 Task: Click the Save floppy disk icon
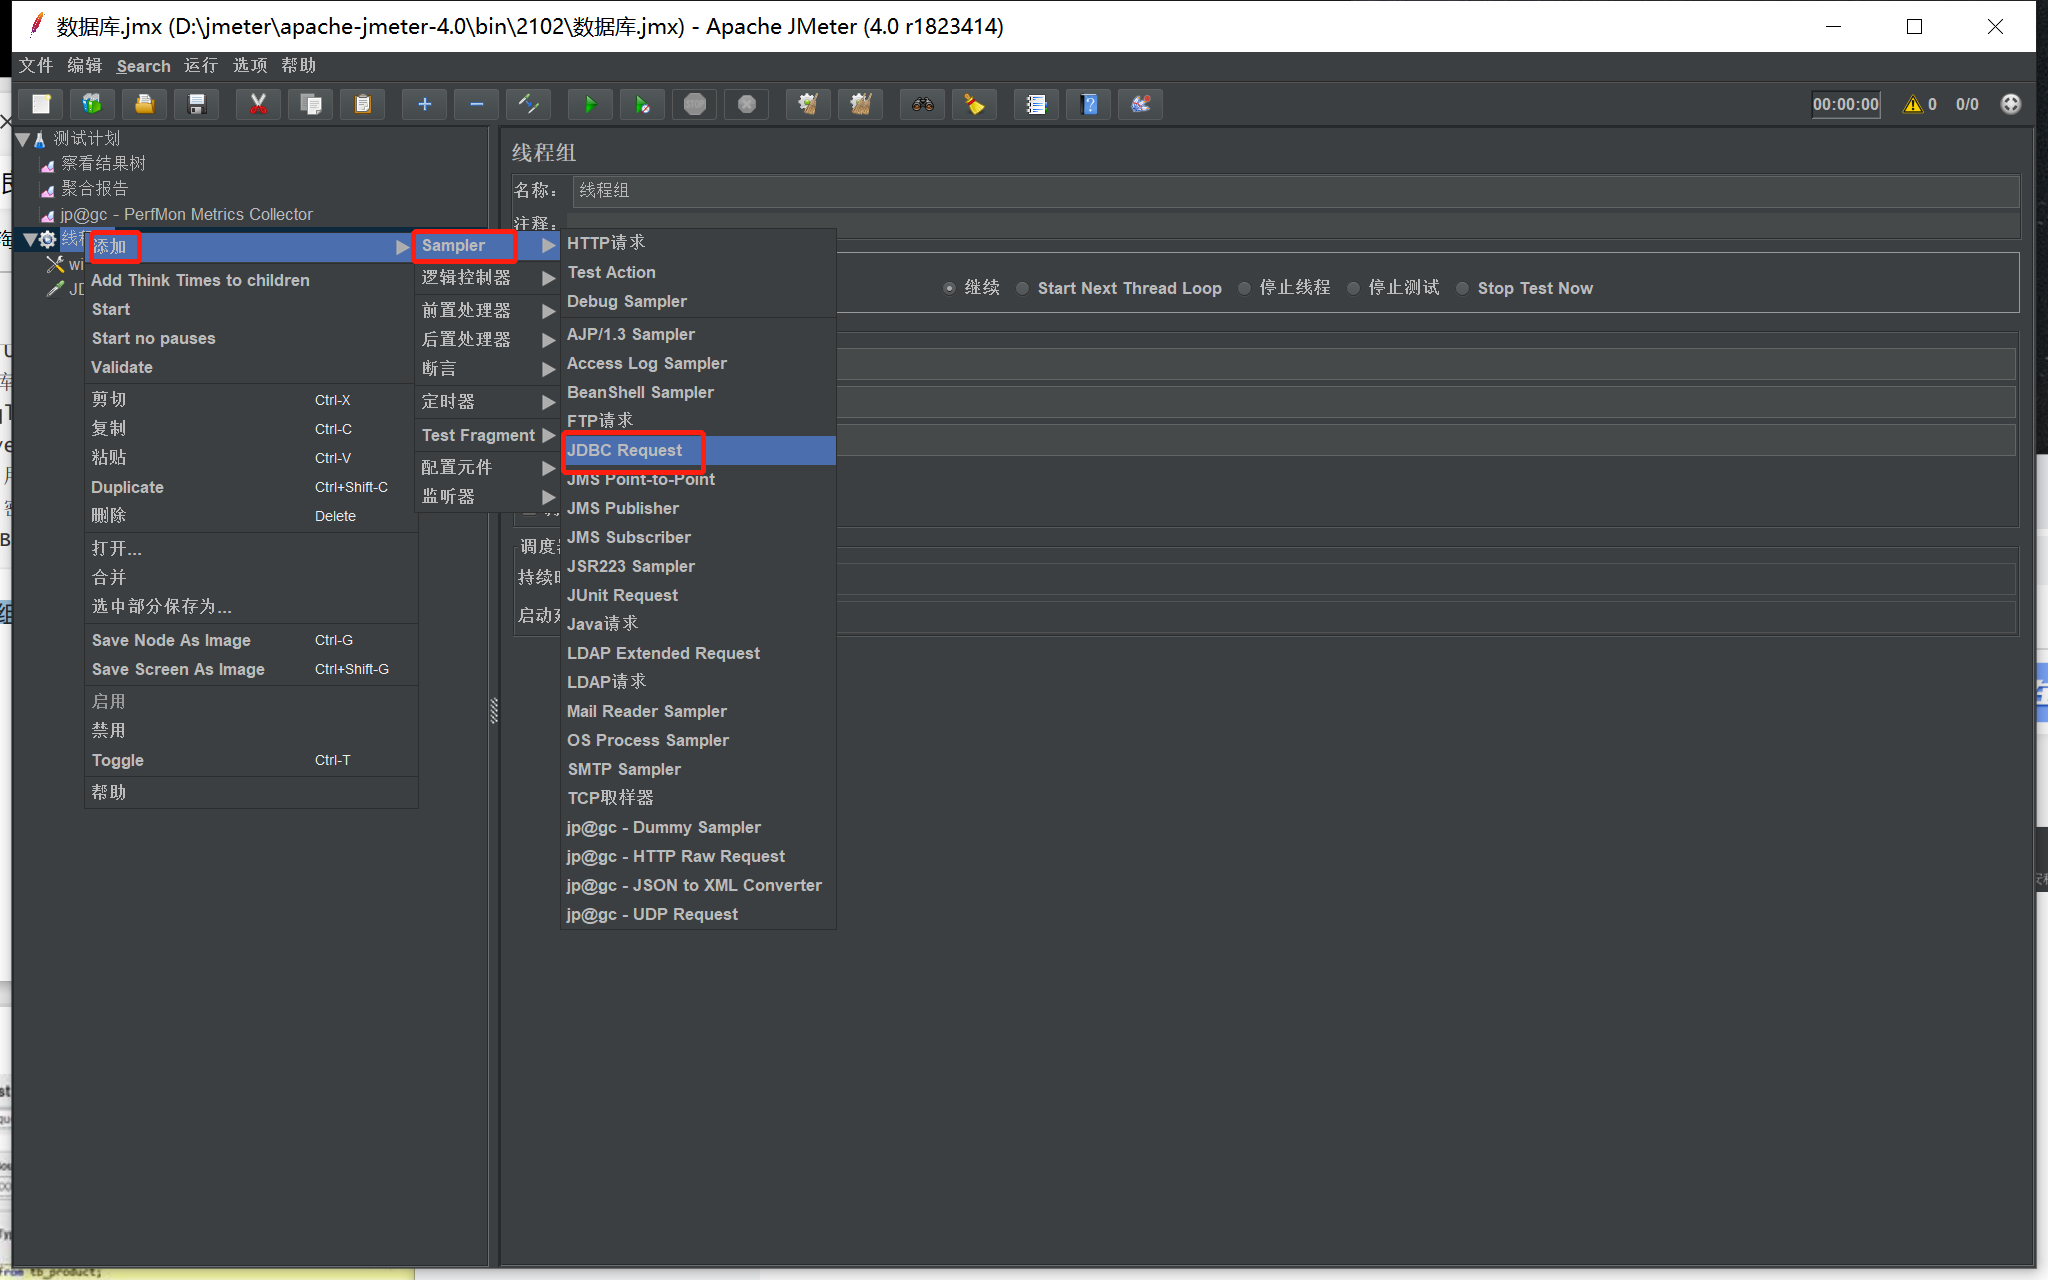coord(197,104)
